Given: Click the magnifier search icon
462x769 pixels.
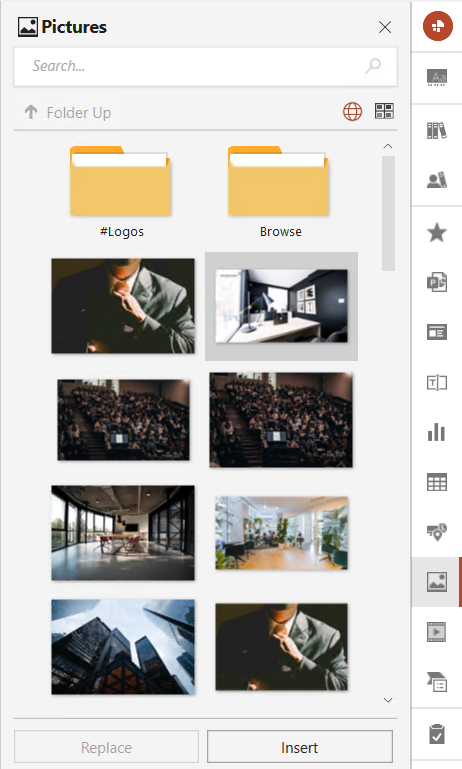Looking at the screenshot, I should point(373,66).
